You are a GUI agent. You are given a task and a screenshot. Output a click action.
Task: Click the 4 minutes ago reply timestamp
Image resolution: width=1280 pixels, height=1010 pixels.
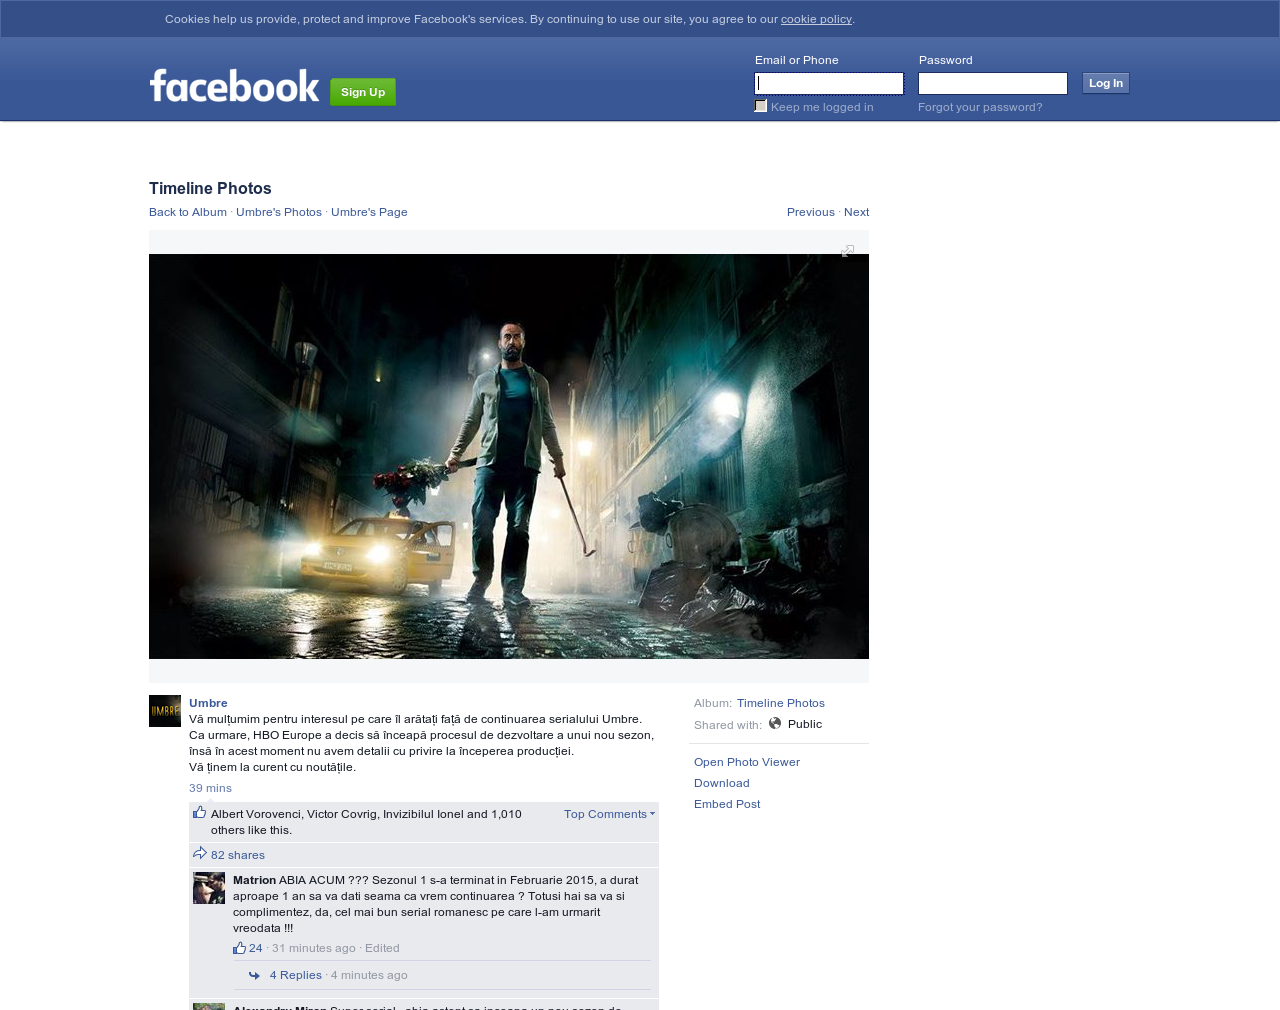369,975
